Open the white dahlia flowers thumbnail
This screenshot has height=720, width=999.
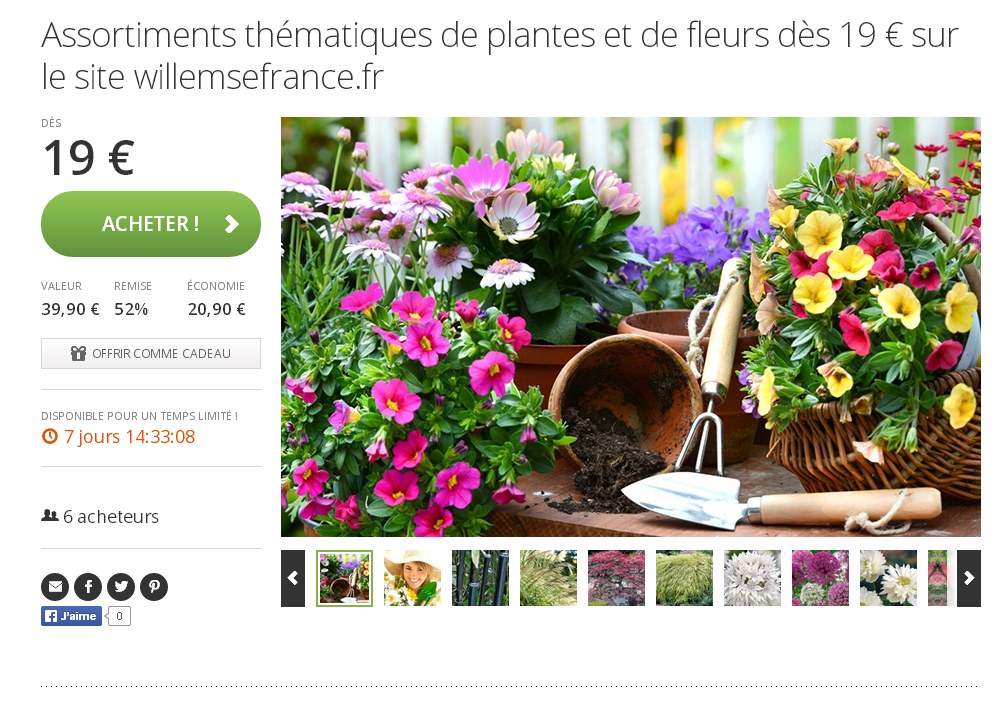point(888,578)
